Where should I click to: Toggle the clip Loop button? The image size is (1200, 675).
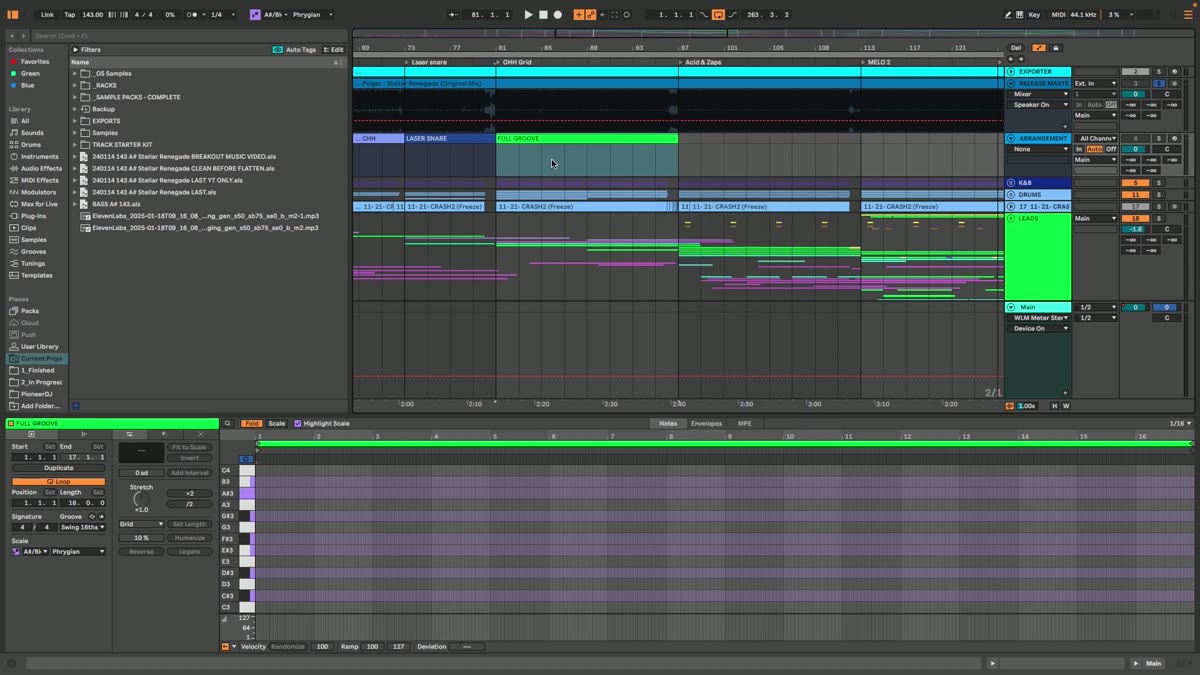pyautogui.click(x=59, y=482)
